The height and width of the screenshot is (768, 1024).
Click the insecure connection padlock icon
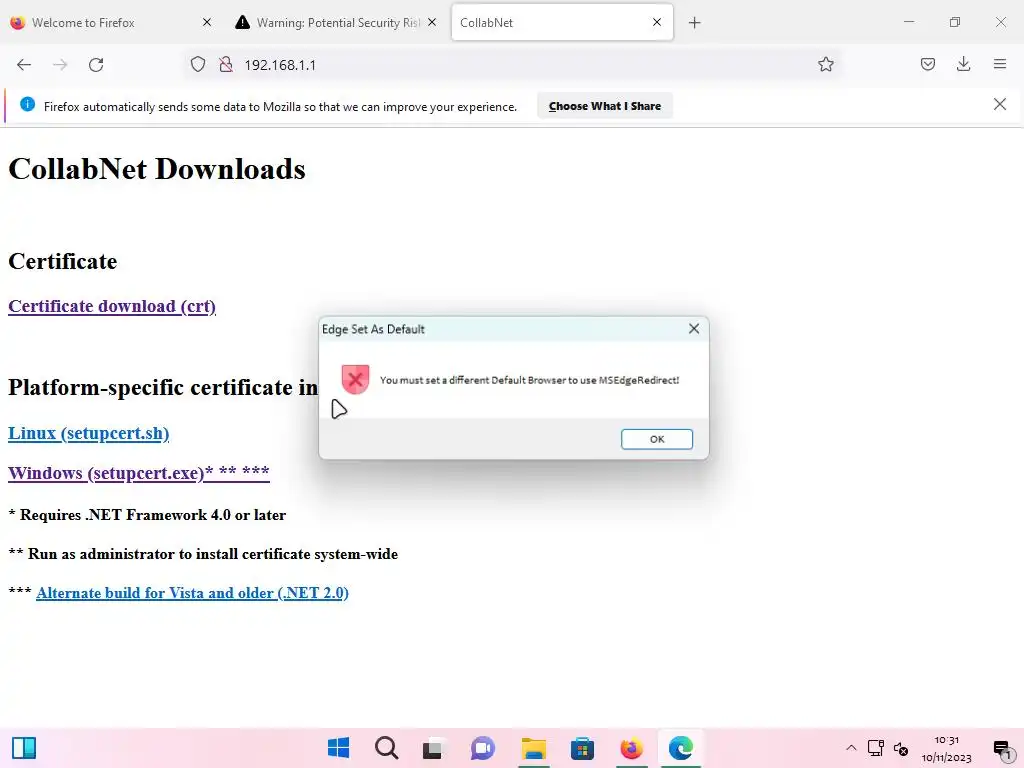click(226, 65)
